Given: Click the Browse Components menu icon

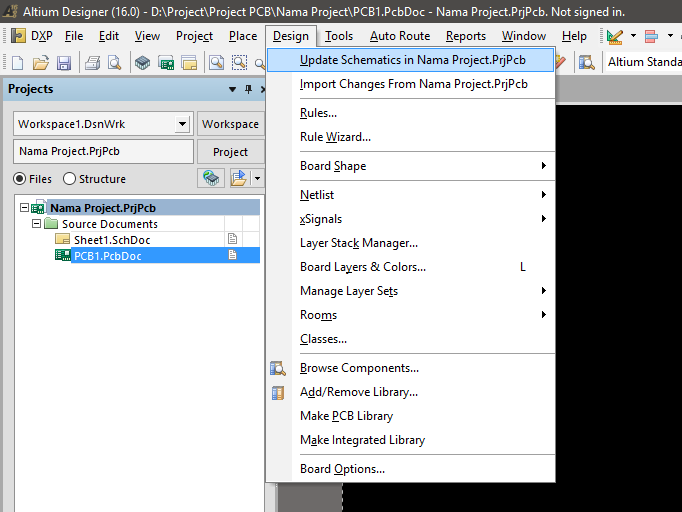Looking at the screenshot, I should click(x=277, y=368).
